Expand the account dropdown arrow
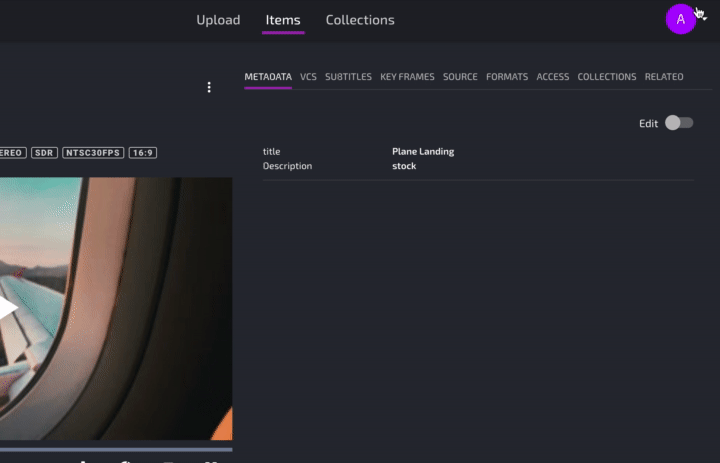This screenshot has width=720, height=463. tap(703, 16)
